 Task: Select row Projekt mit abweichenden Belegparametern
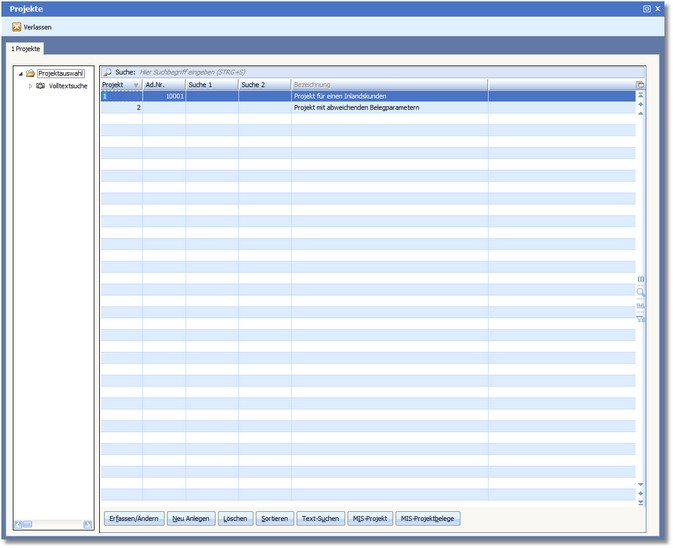click(x=370, y=107)
